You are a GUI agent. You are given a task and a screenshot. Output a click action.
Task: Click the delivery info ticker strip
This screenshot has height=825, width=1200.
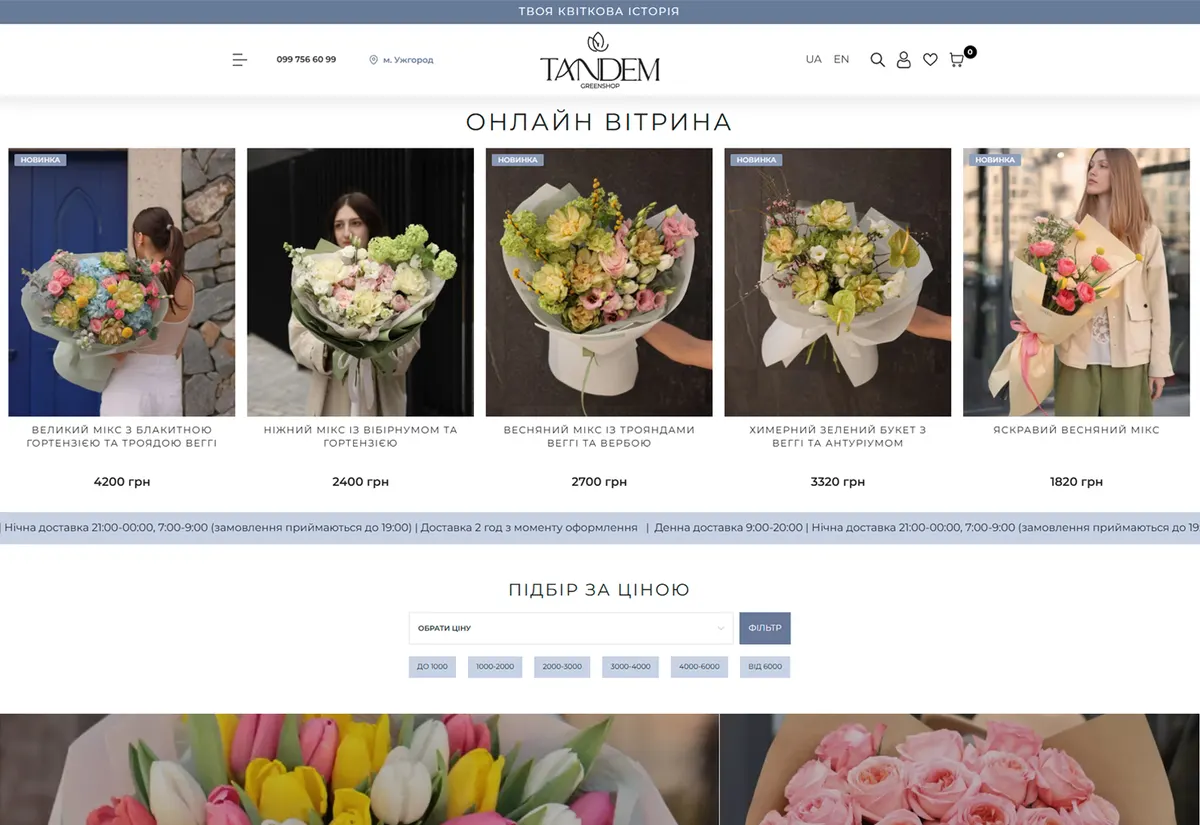coord(600,528)
